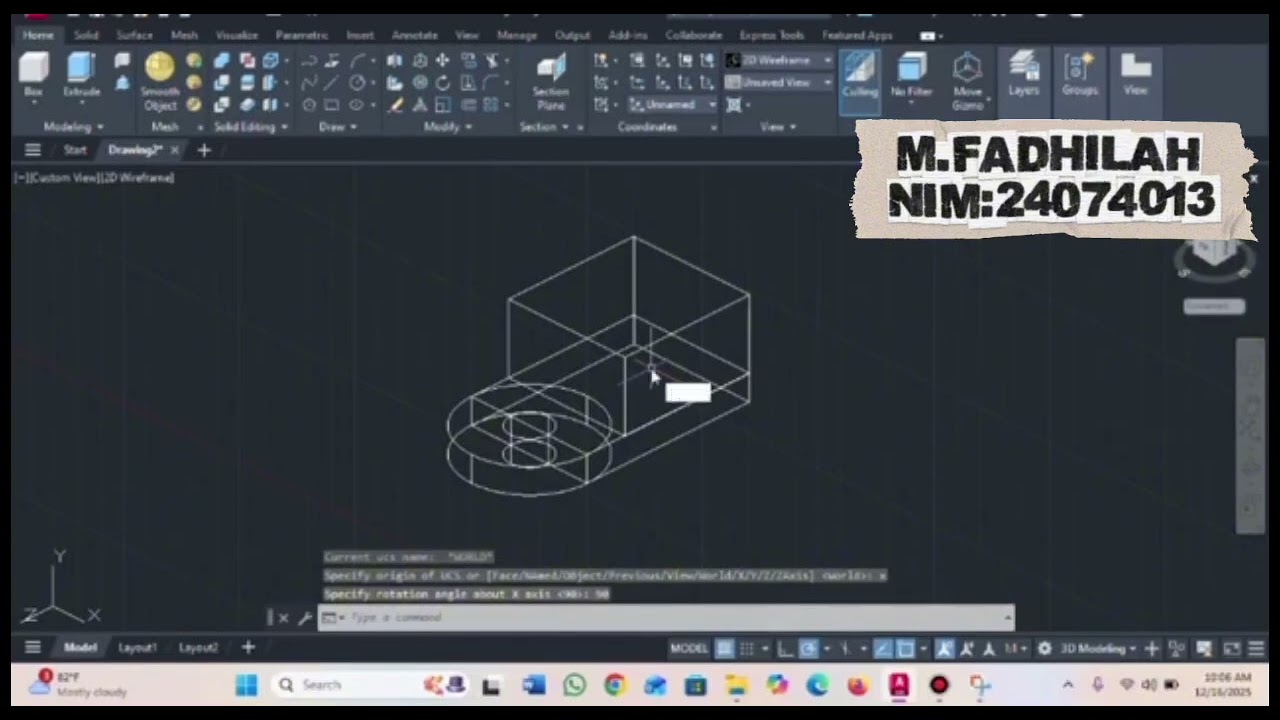The width and height of the screenshot is (1280, 720).
Task: Open the View panel button
Action: tap(1135, 75)
